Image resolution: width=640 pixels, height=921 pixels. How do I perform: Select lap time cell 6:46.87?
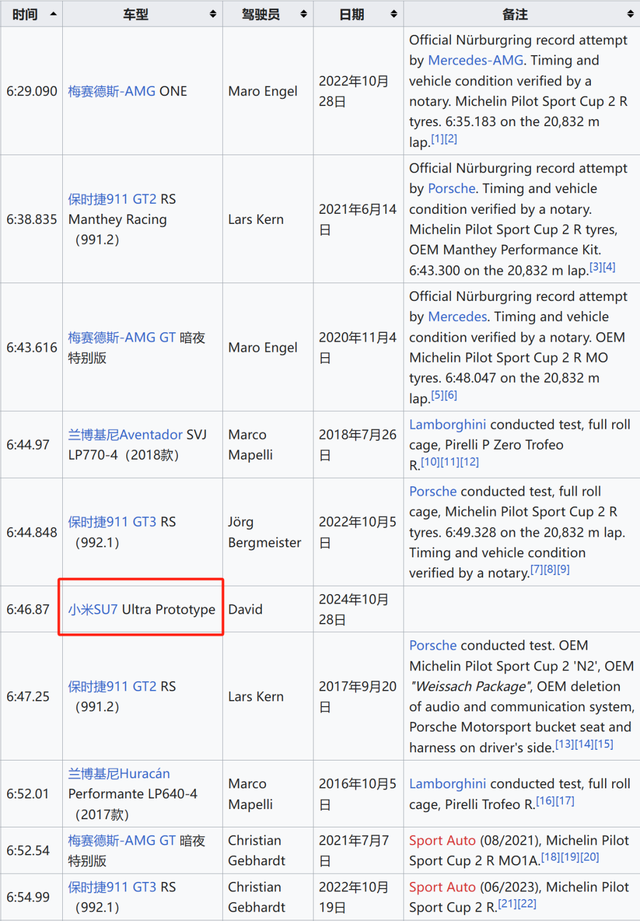click(x=32, y=609)
